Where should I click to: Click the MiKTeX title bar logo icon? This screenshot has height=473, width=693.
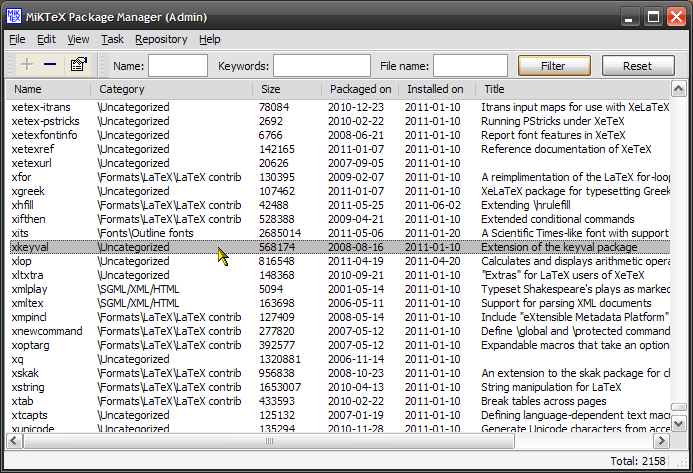point(14,17)
